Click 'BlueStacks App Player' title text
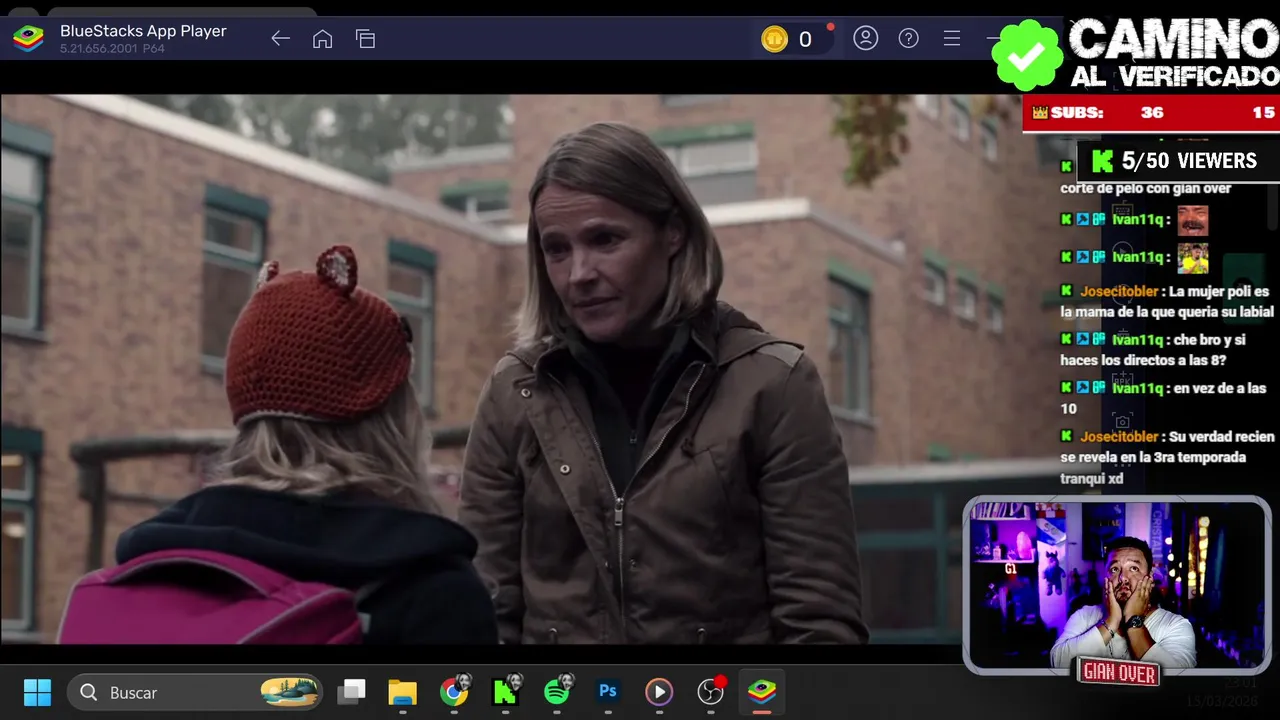Image resolution: width=1280 pixels, height=720 pixels. pyautogui.click(x=143, y=31)
